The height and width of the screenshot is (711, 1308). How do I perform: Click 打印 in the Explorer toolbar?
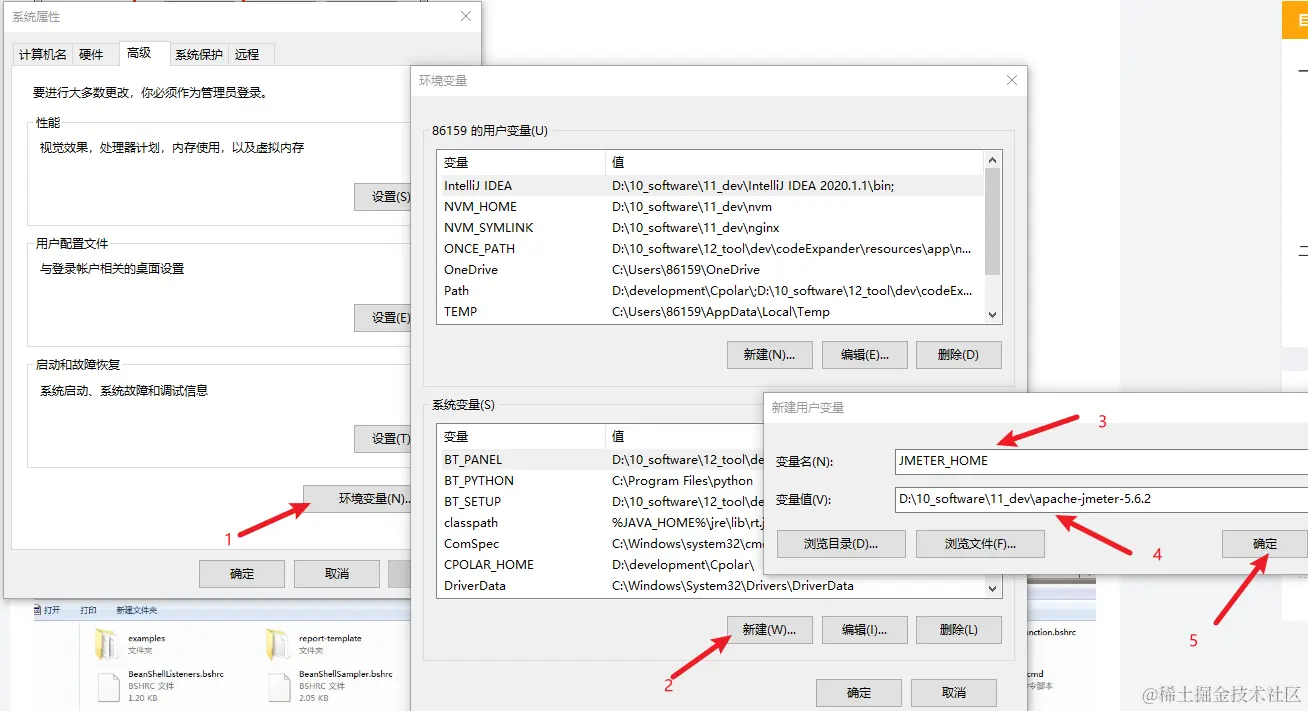(88, 610)
